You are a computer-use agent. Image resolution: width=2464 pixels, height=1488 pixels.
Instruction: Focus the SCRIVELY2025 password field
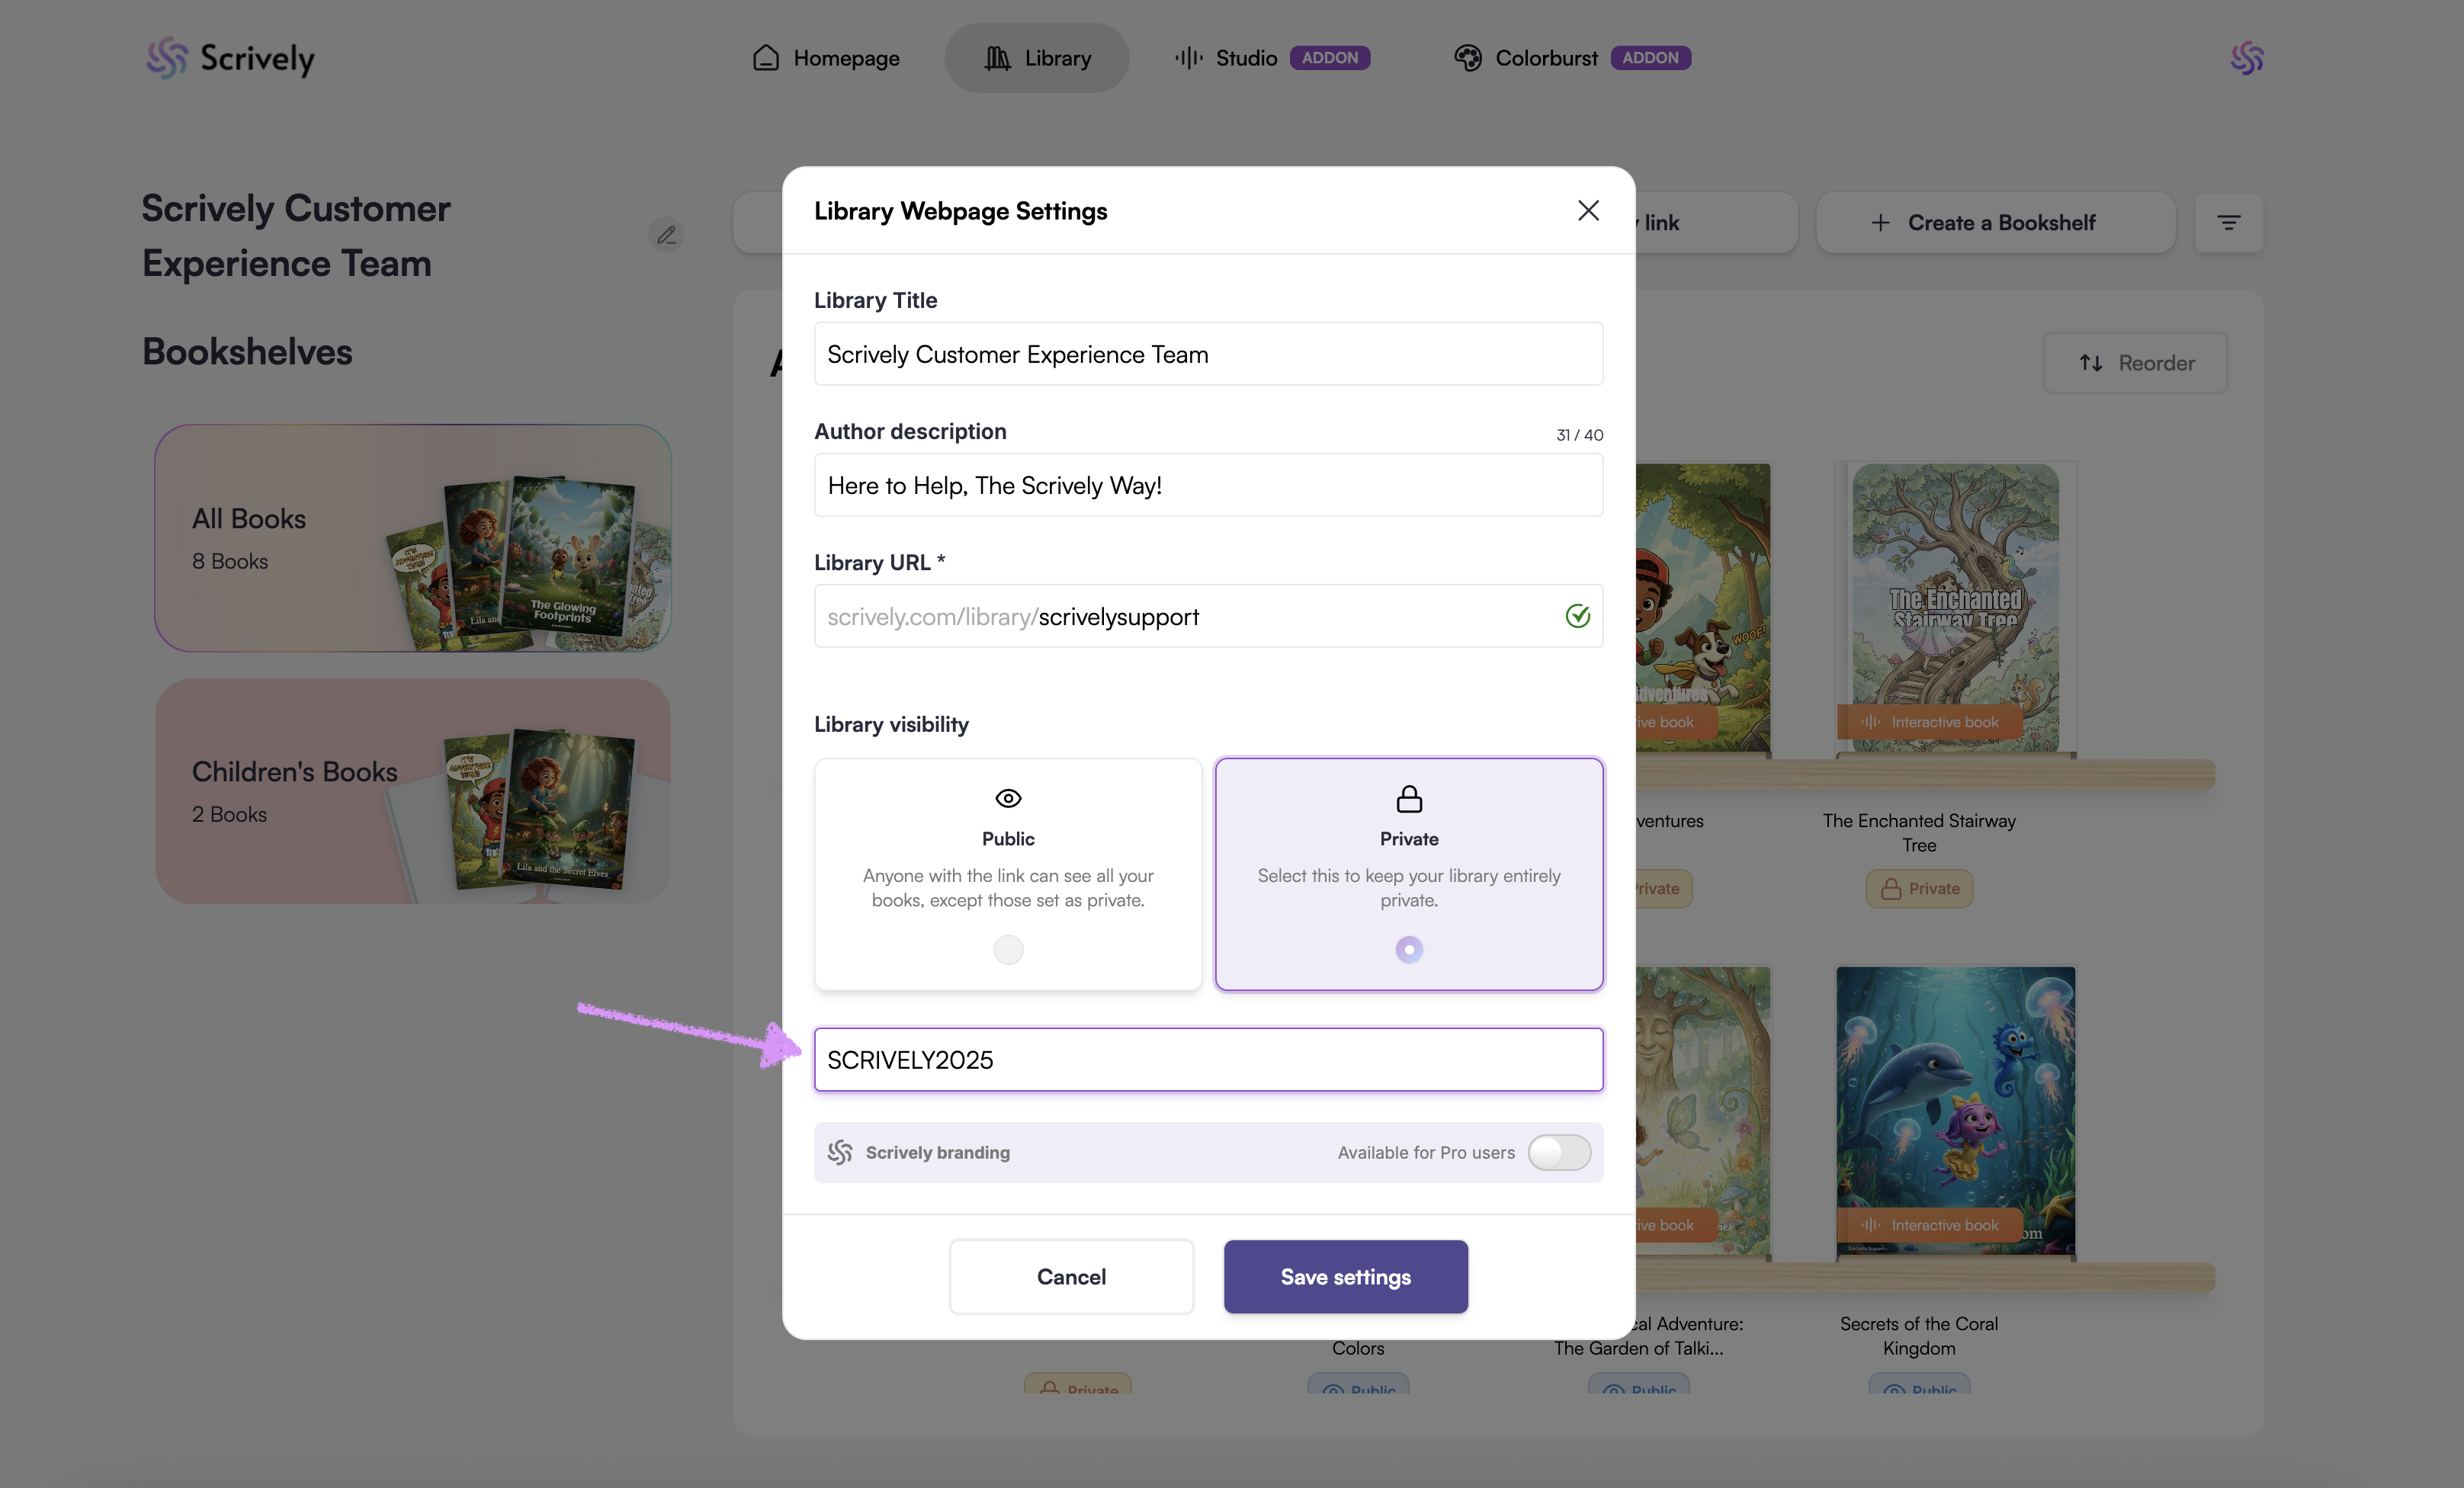pos(1208,1059)
